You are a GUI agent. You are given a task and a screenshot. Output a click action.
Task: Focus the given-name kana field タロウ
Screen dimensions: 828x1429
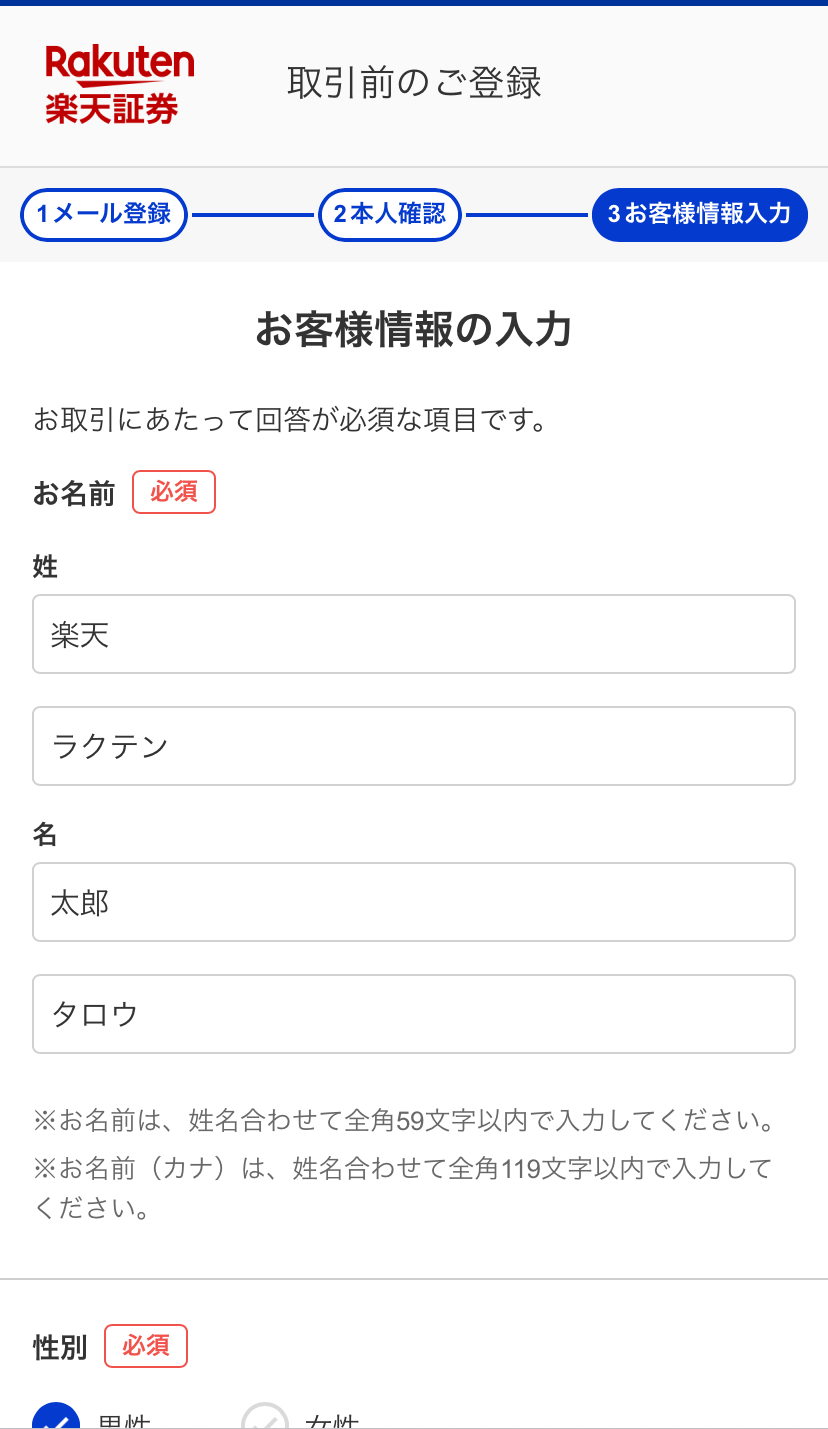pyautogui.click(x=414, y=1014)
